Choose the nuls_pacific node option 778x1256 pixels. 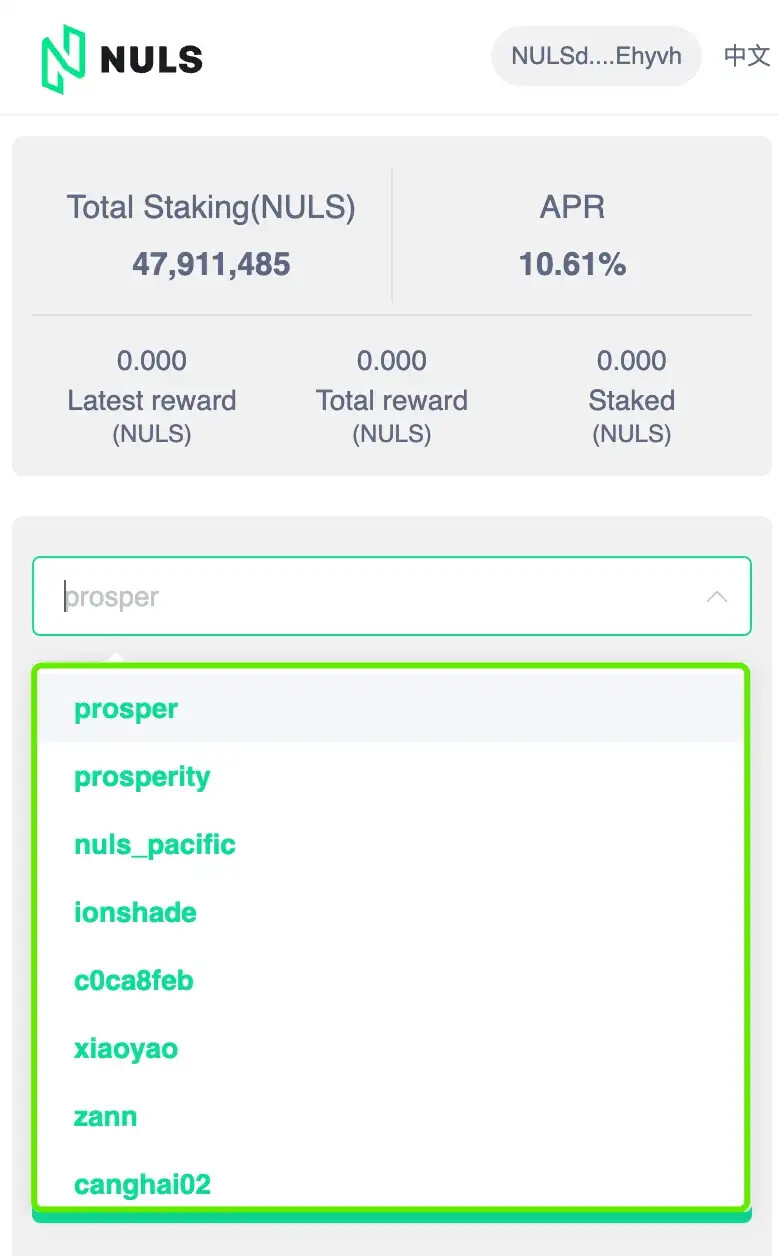tap(391, 844)
